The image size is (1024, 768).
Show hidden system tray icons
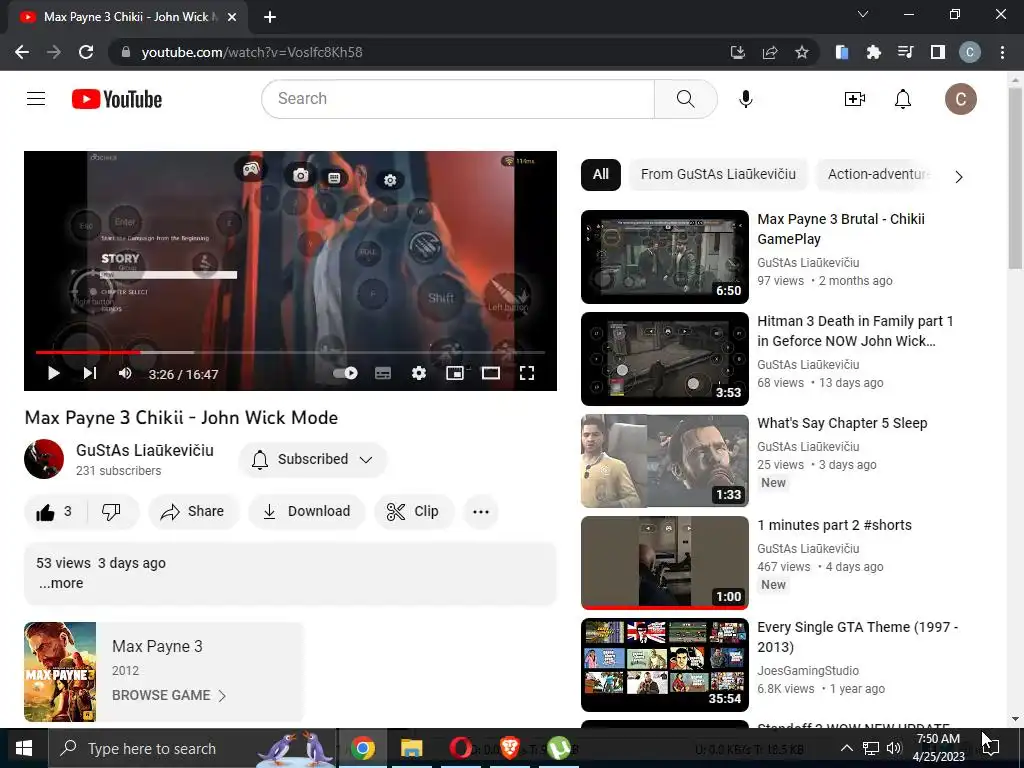(846, 748)
